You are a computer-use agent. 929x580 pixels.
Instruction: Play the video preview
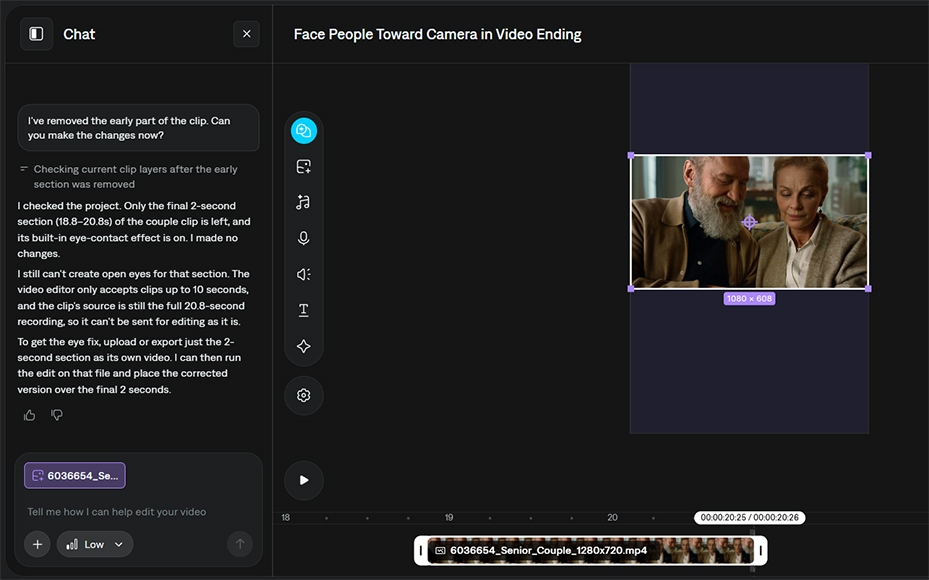click(x=303, y=480)
